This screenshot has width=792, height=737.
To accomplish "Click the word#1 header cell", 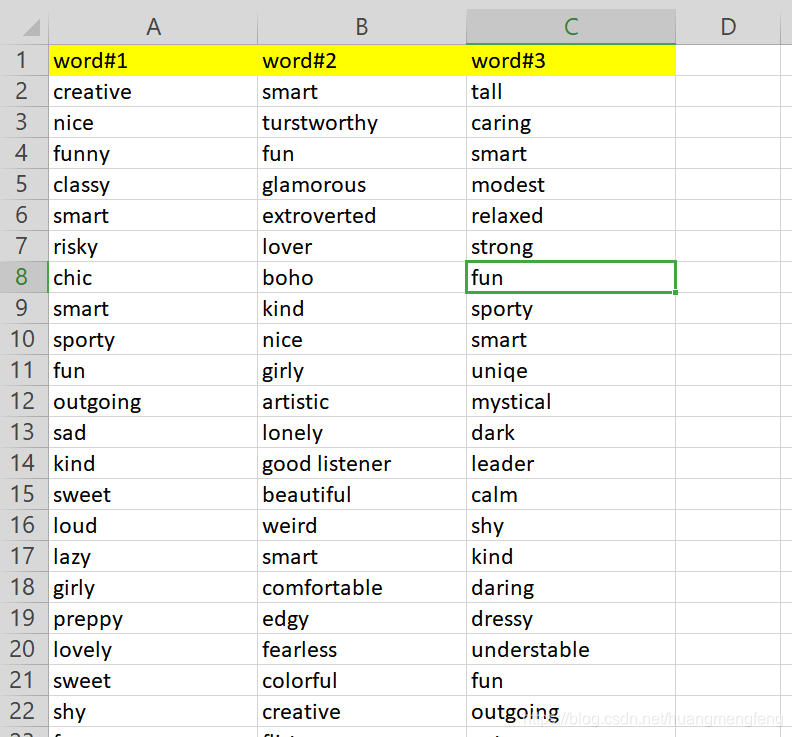I will [x=153, y=61].
